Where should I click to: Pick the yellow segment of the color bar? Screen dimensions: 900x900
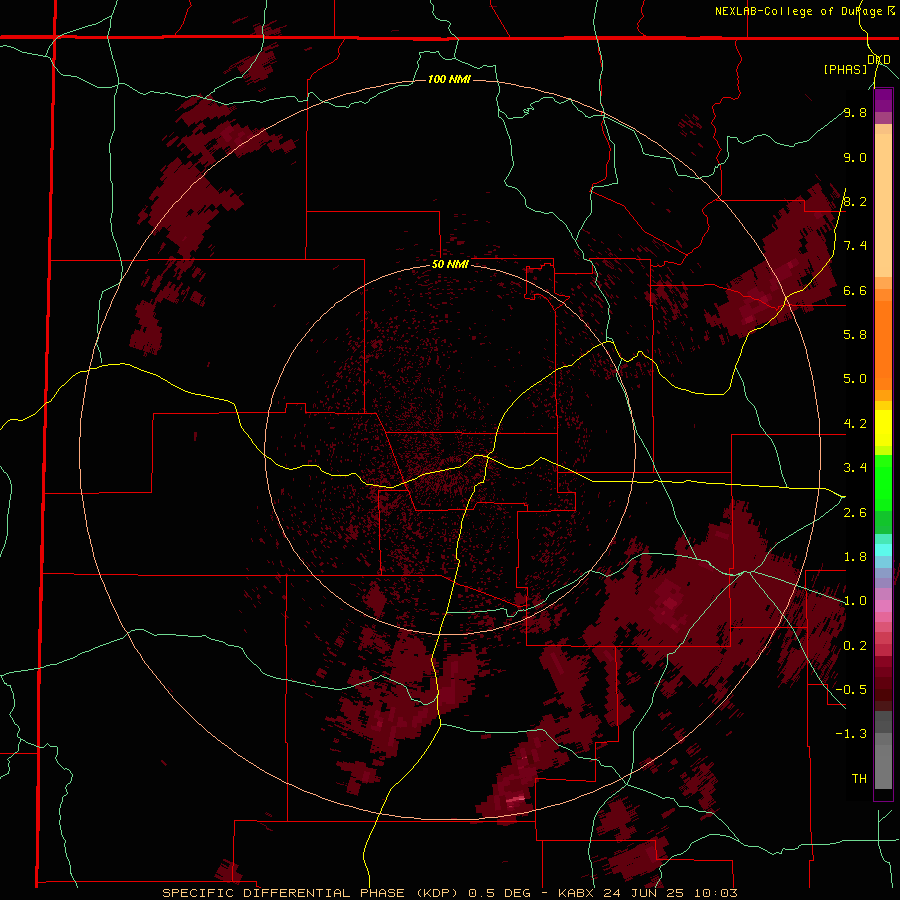(883, 428)
